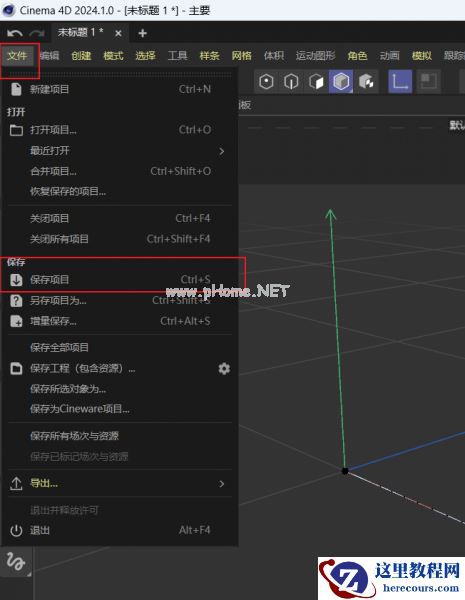Open the 运动图形 menu

[316, 56]
